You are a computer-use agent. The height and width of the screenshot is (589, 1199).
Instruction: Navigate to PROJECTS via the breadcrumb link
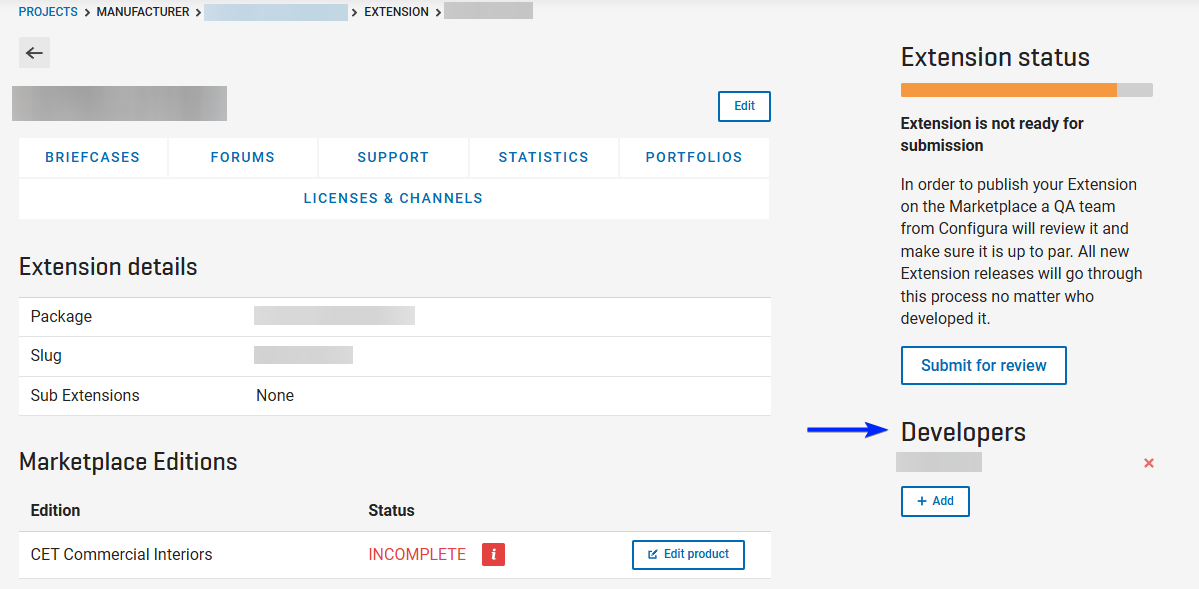pos(47,11)
